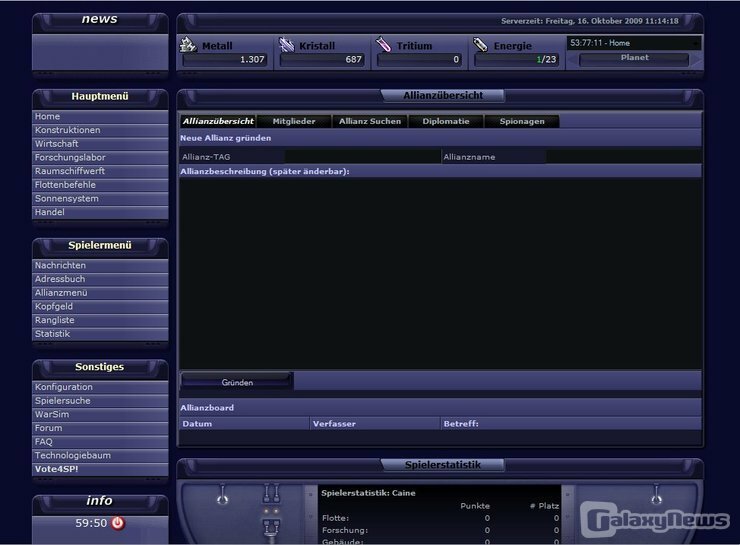Click the Neue Allianz gründen heading
Screen dimensions: 740x545
coord(226,138)
